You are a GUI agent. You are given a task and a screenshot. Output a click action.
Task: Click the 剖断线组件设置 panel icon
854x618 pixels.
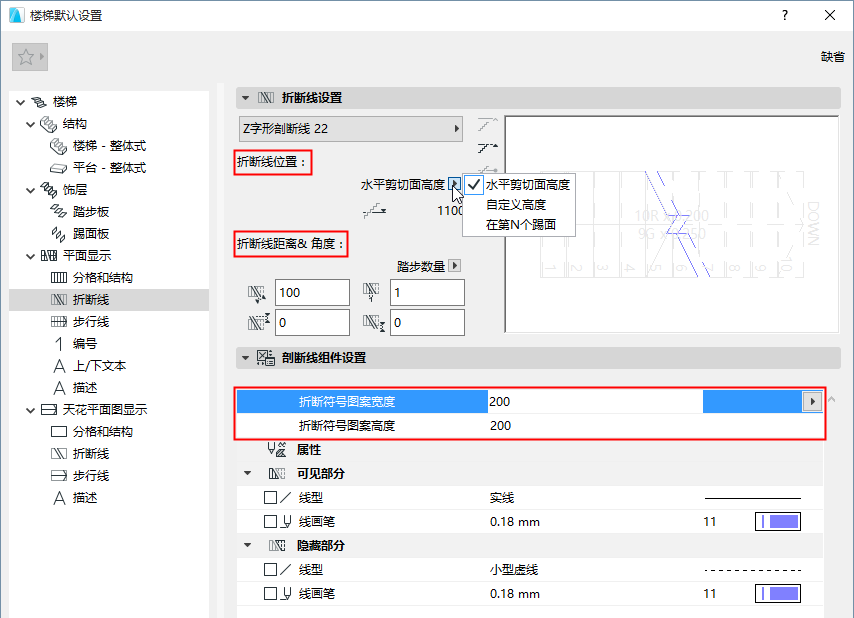coord(266,358)
